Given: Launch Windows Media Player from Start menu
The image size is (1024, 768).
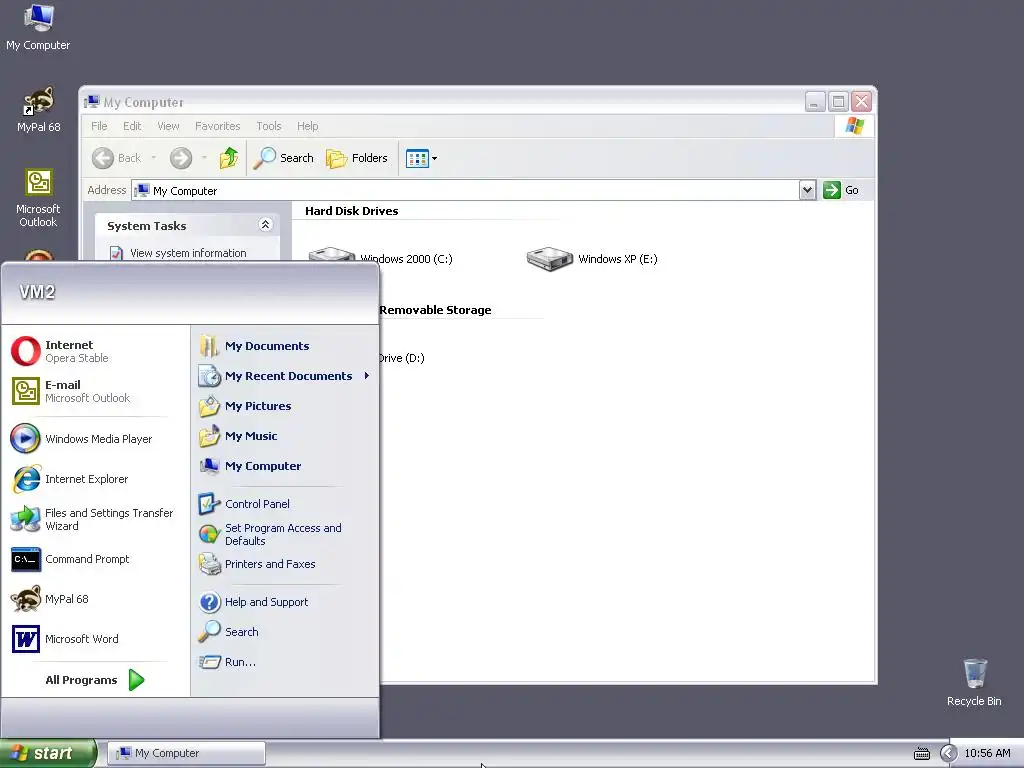Looking at the screenshot, I should 94,439.
